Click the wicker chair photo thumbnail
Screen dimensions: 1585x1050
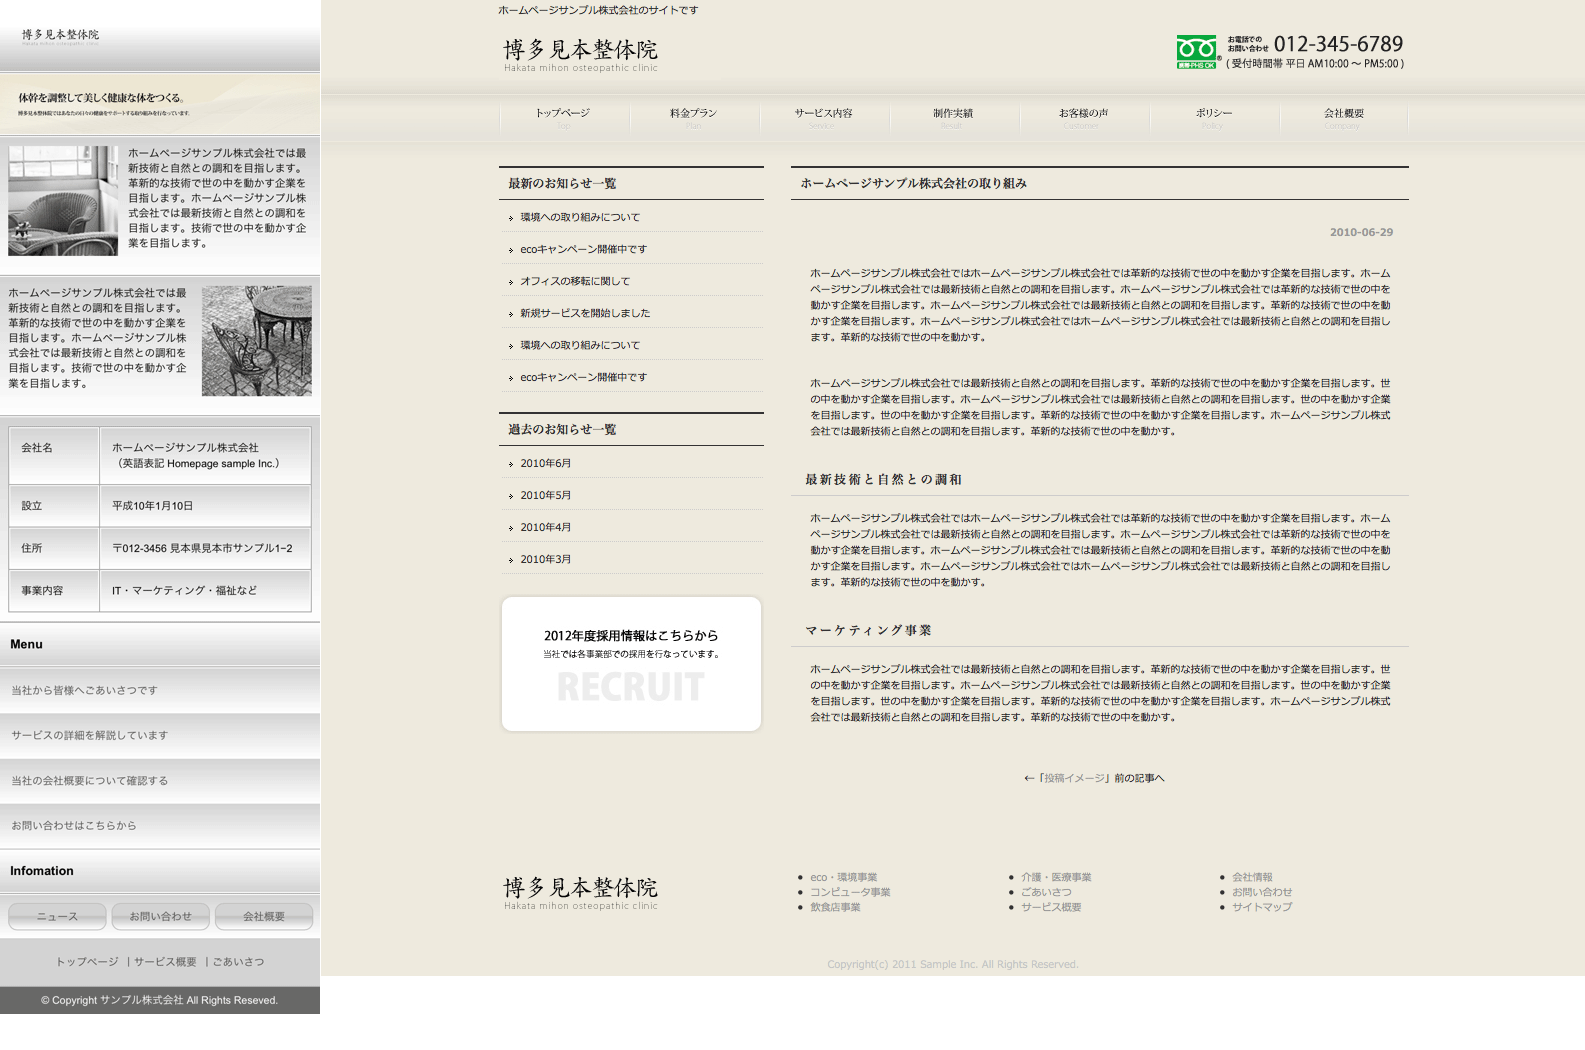click(x=63, y=201)
